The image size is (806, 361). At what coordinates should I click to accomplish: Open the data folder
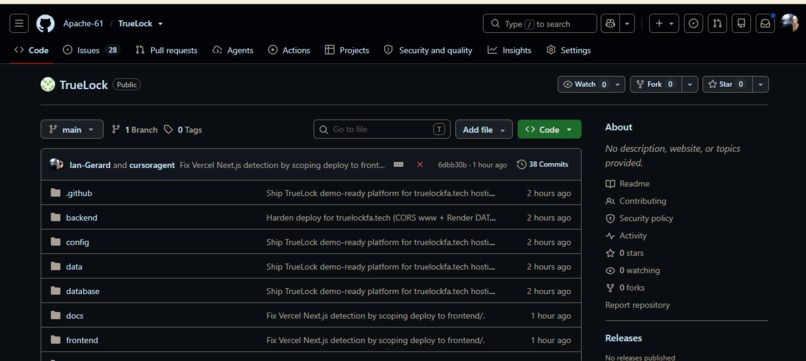click(x=74, y=267)
